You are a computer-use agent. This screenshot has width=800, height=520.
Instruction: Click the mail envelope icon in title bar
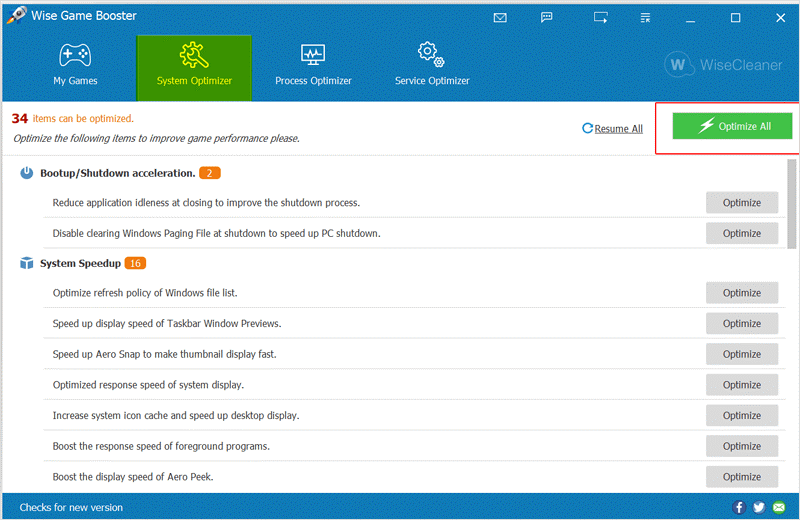click(500, 18)
